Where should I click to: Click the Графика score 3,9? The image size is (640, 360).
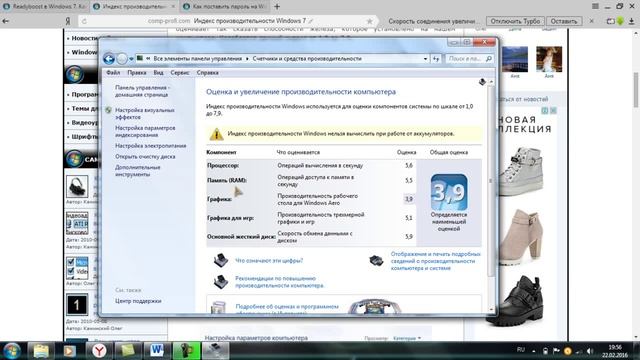pos(409,199)
